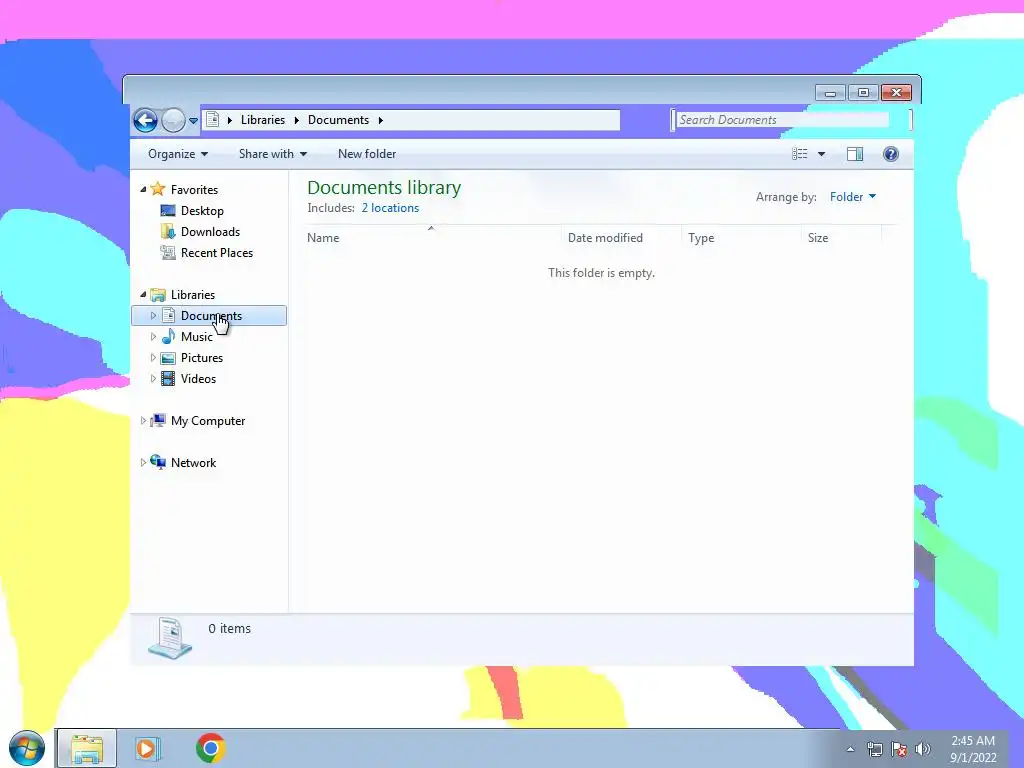
Task: Click the document icon in the address bar
Action: [x=212, y=120]
